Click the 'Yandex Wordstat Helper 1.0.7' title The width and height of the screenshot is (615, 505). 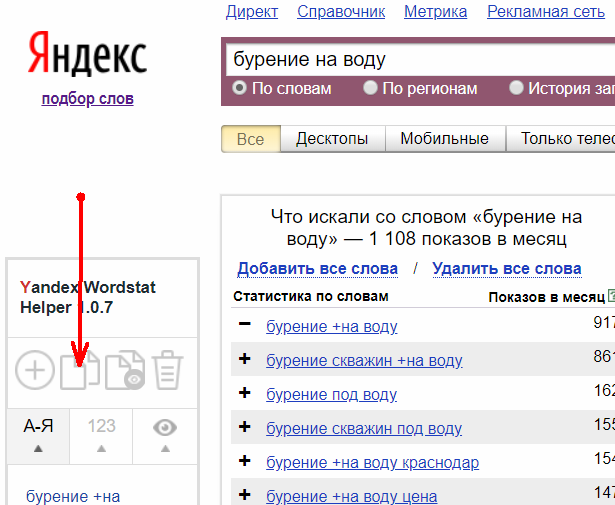[x=87, y=297]
